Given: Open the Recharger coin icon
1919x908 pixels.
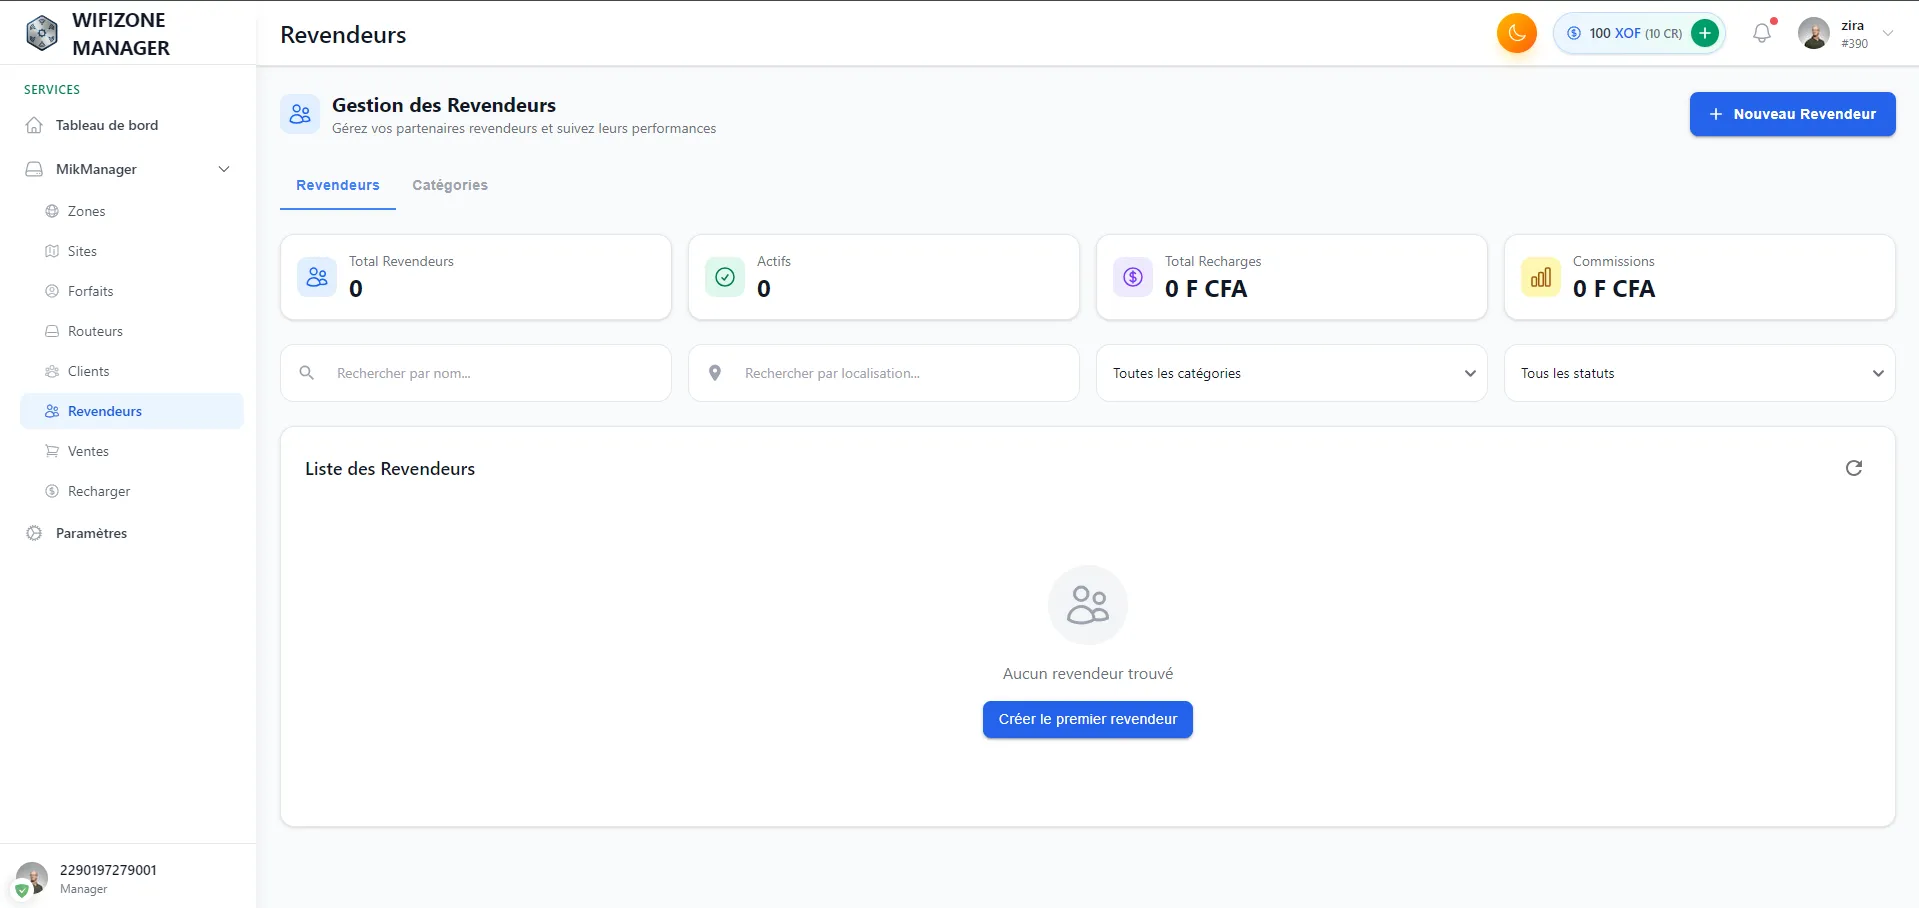Looking at the screenshot, I should (x=51, y=491).
